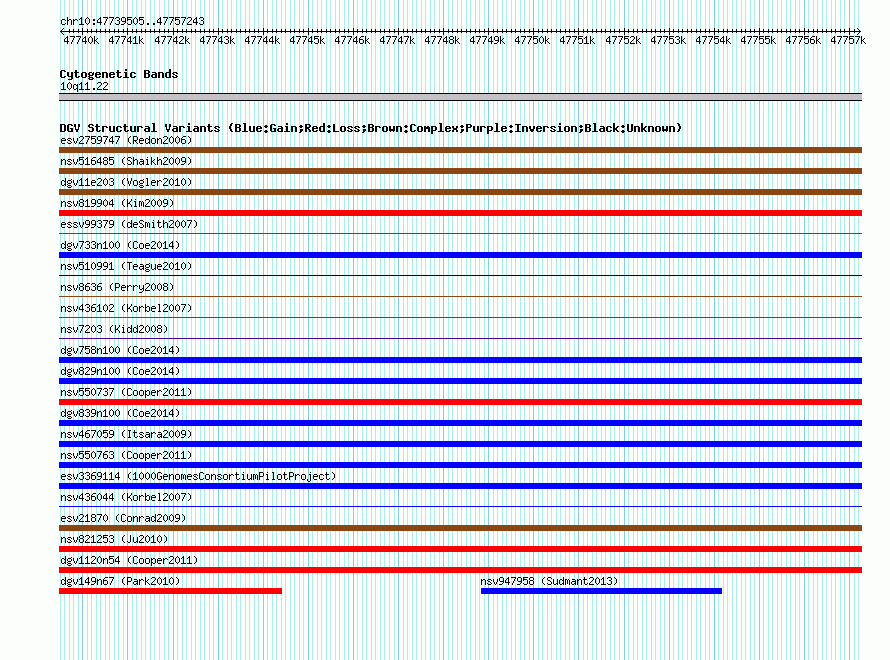Click the 47740k ruler tick label
Image resolution: width=890 pixels, height=660 pixels.
[x=81, y=40]
